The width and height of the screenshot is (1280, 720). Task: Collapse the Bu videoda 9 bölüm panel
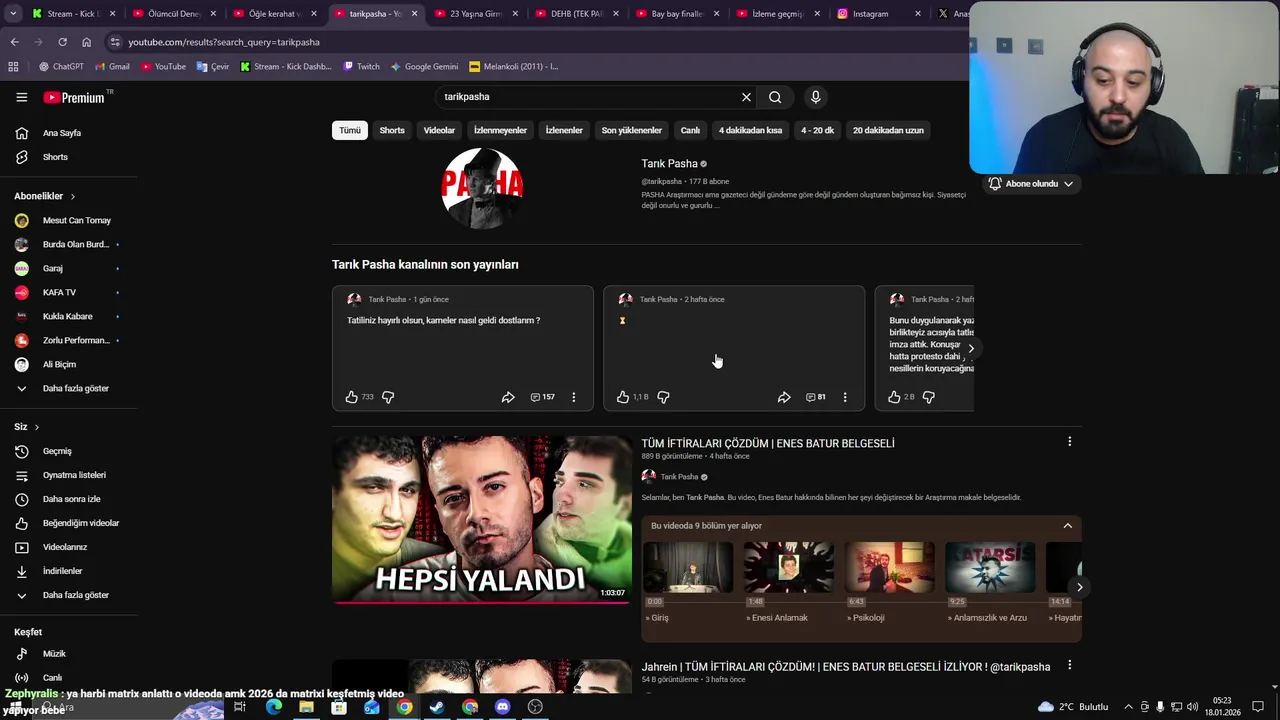click(x=1067, y=526)
